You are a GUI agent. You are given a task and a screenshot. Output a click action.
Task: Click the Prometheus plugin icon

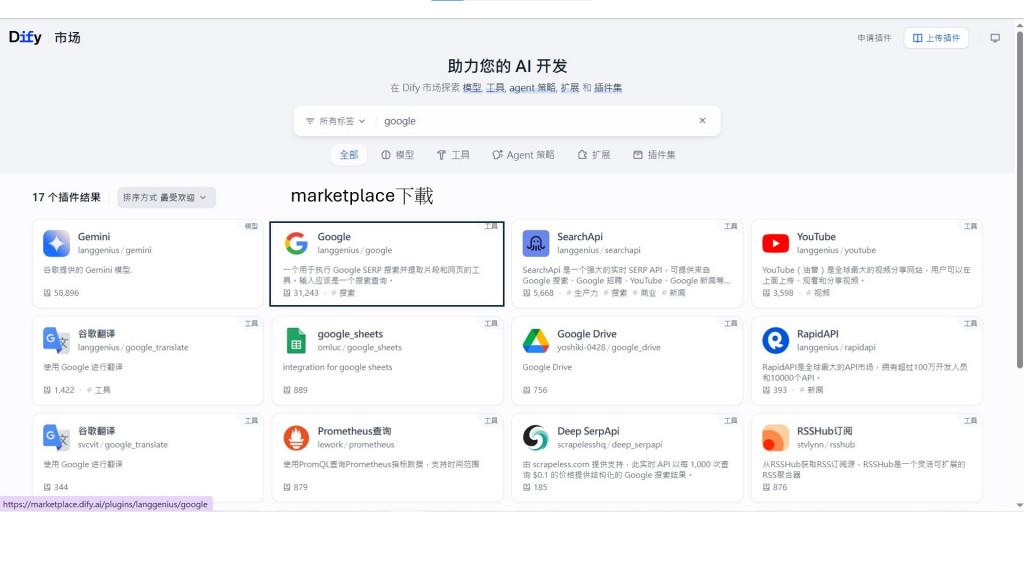pos(296,438)
